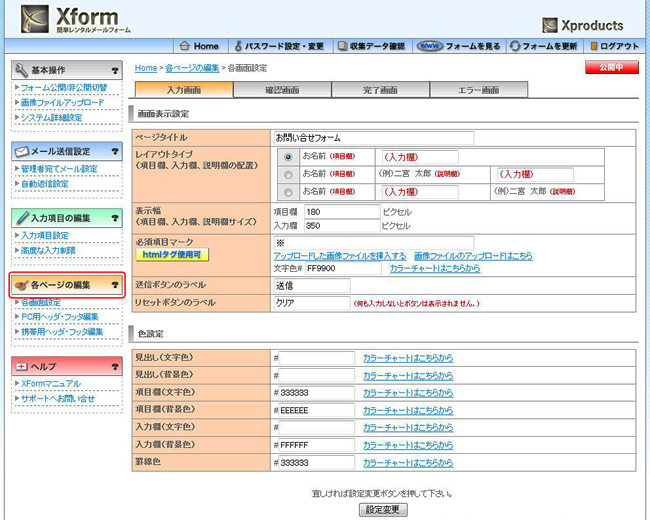Image resolution: width=650 pixels, height=520 pixels.
Task: Click the 設定変更 button
Action: pyautogui.click(x=383, y=510)
